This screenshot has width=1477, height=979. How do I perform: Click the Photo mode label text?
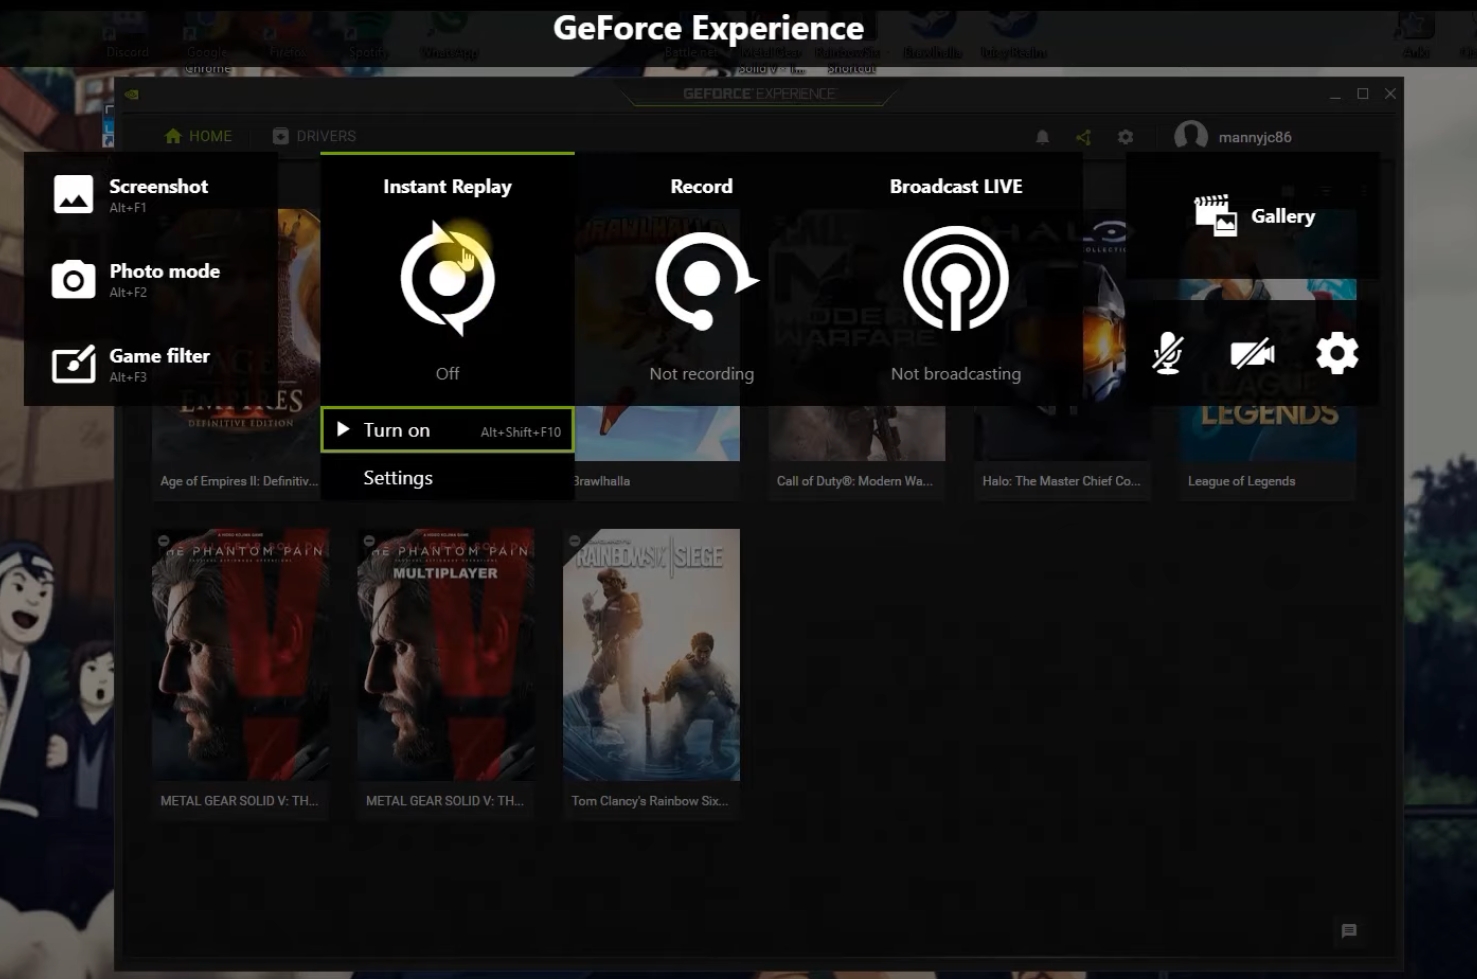point(164,271)
